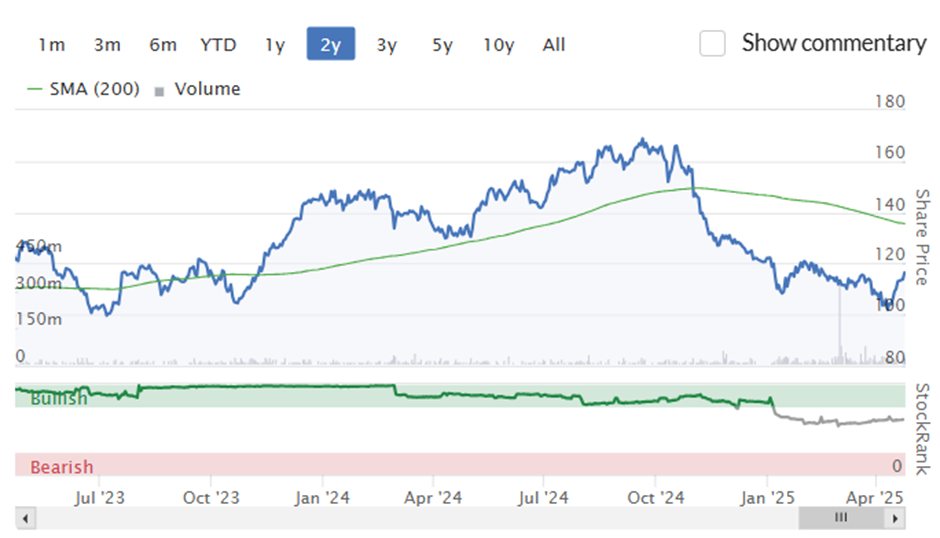Viewport: 940px width, 538px height.
Task: Click the StockRank axis title
Action: coord(922,429)
